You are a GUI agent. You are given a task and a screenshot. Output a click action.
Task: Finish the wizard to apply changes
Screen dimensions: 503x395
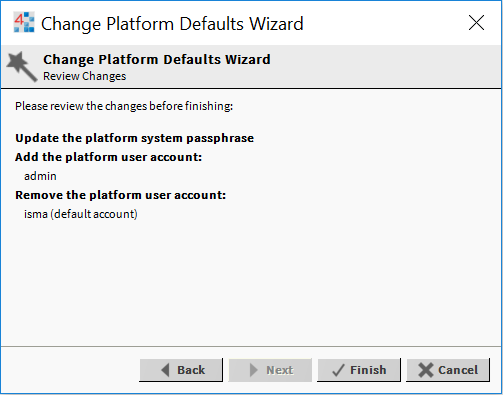point(359,370)
